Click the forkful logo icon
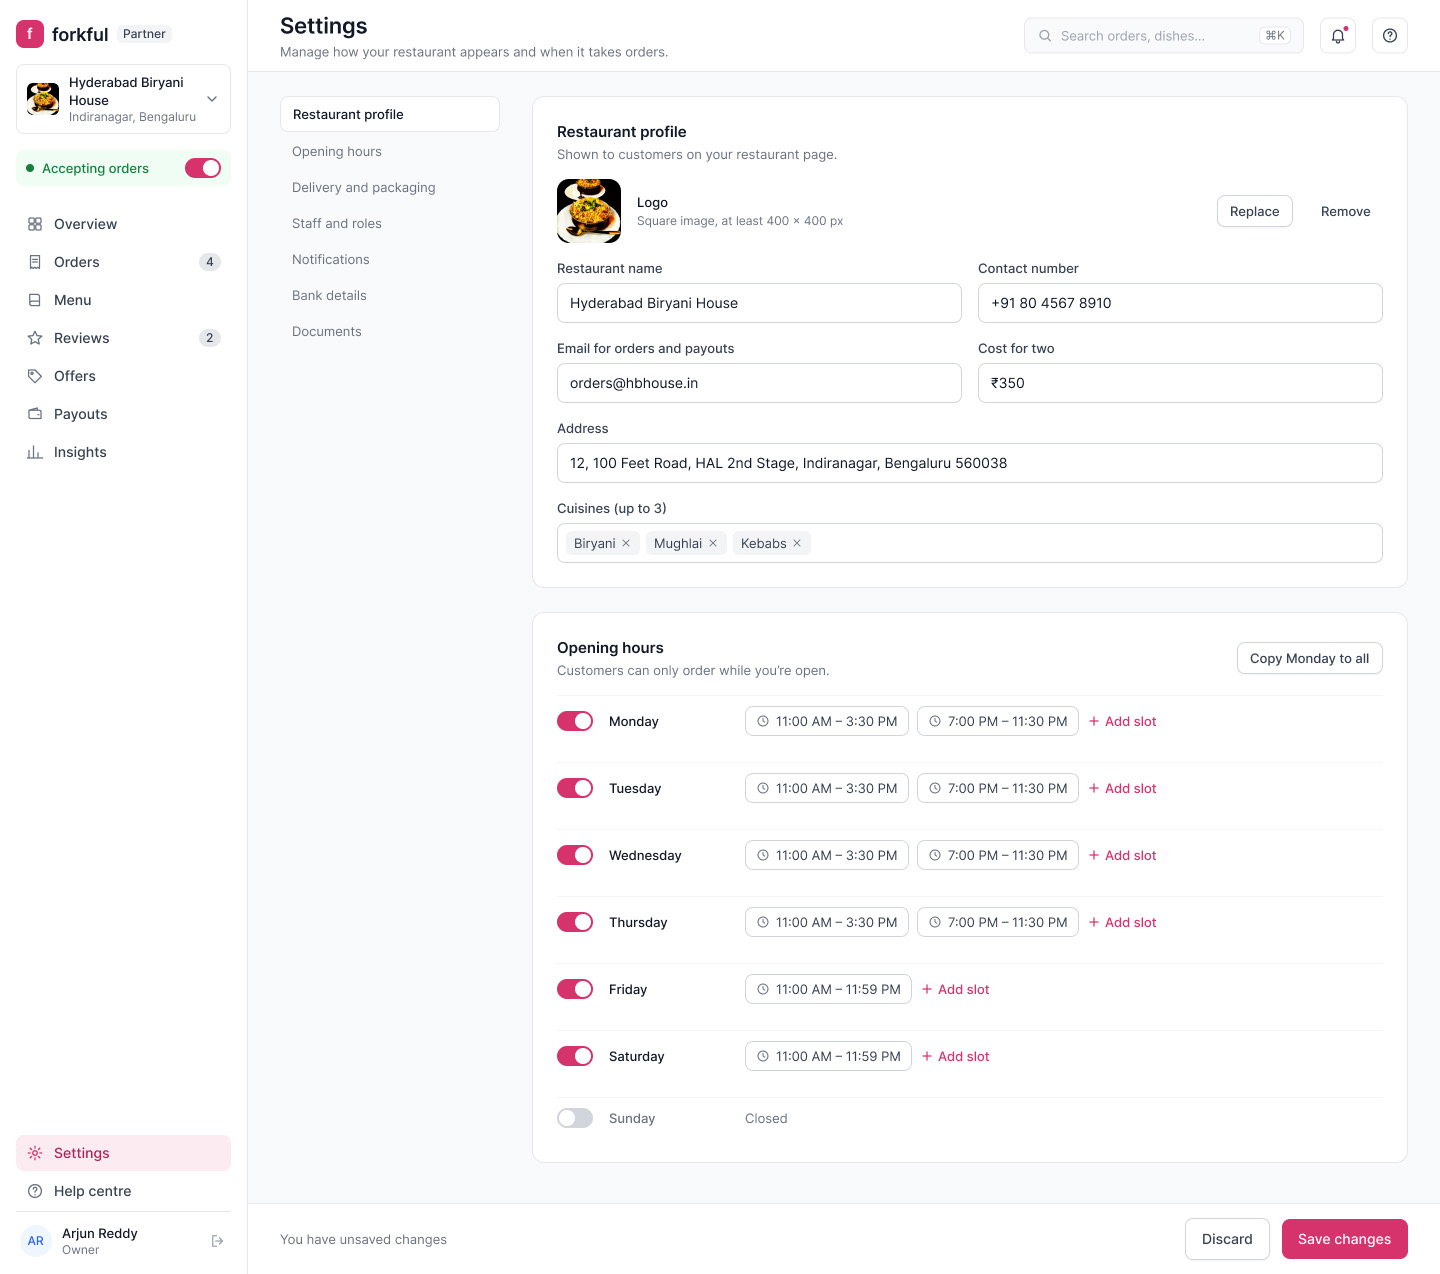 [30, 34]
